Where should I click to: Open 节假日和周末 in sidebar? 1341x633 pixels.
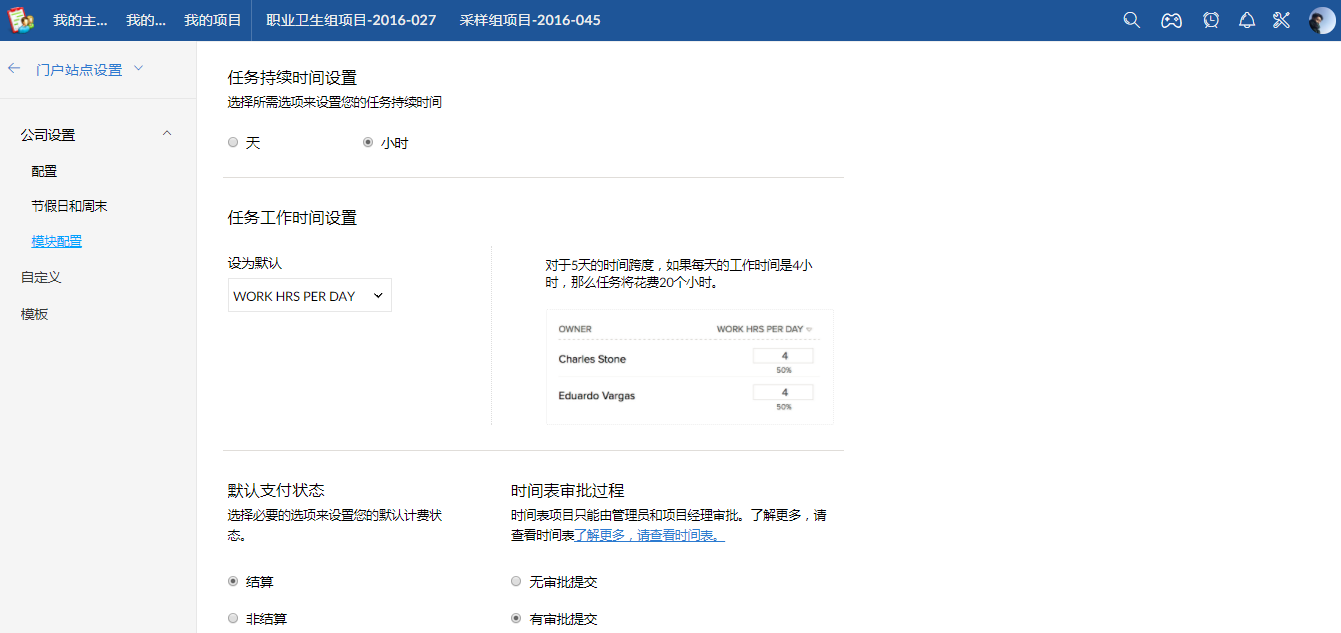[69, 206]
